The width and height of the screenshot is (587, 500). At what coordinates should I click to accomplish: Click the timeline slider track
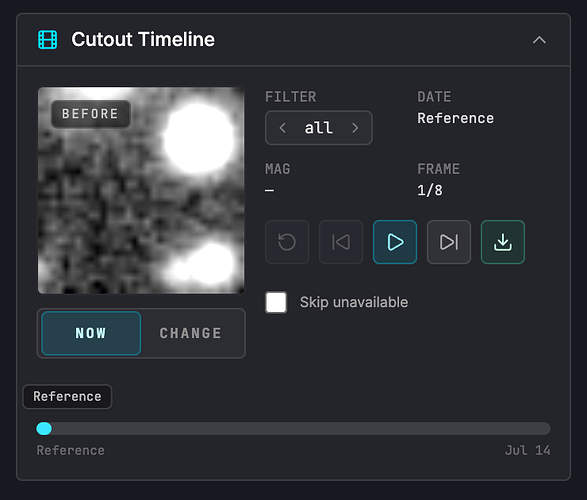coord(294,429)
